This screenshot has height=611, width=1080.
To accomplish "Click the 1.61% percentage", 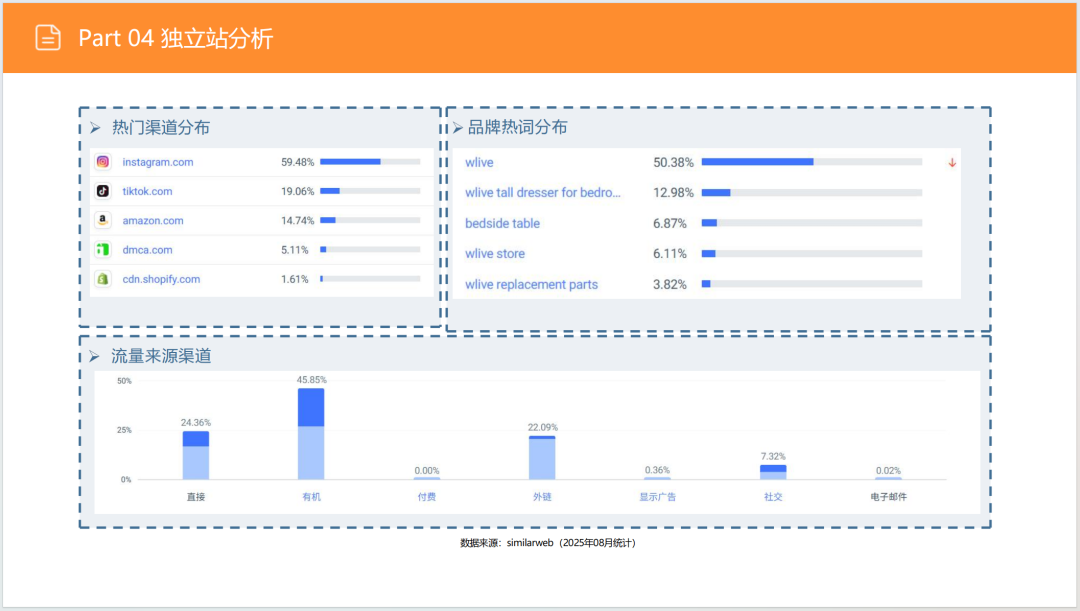I will [x=295, y=279].
